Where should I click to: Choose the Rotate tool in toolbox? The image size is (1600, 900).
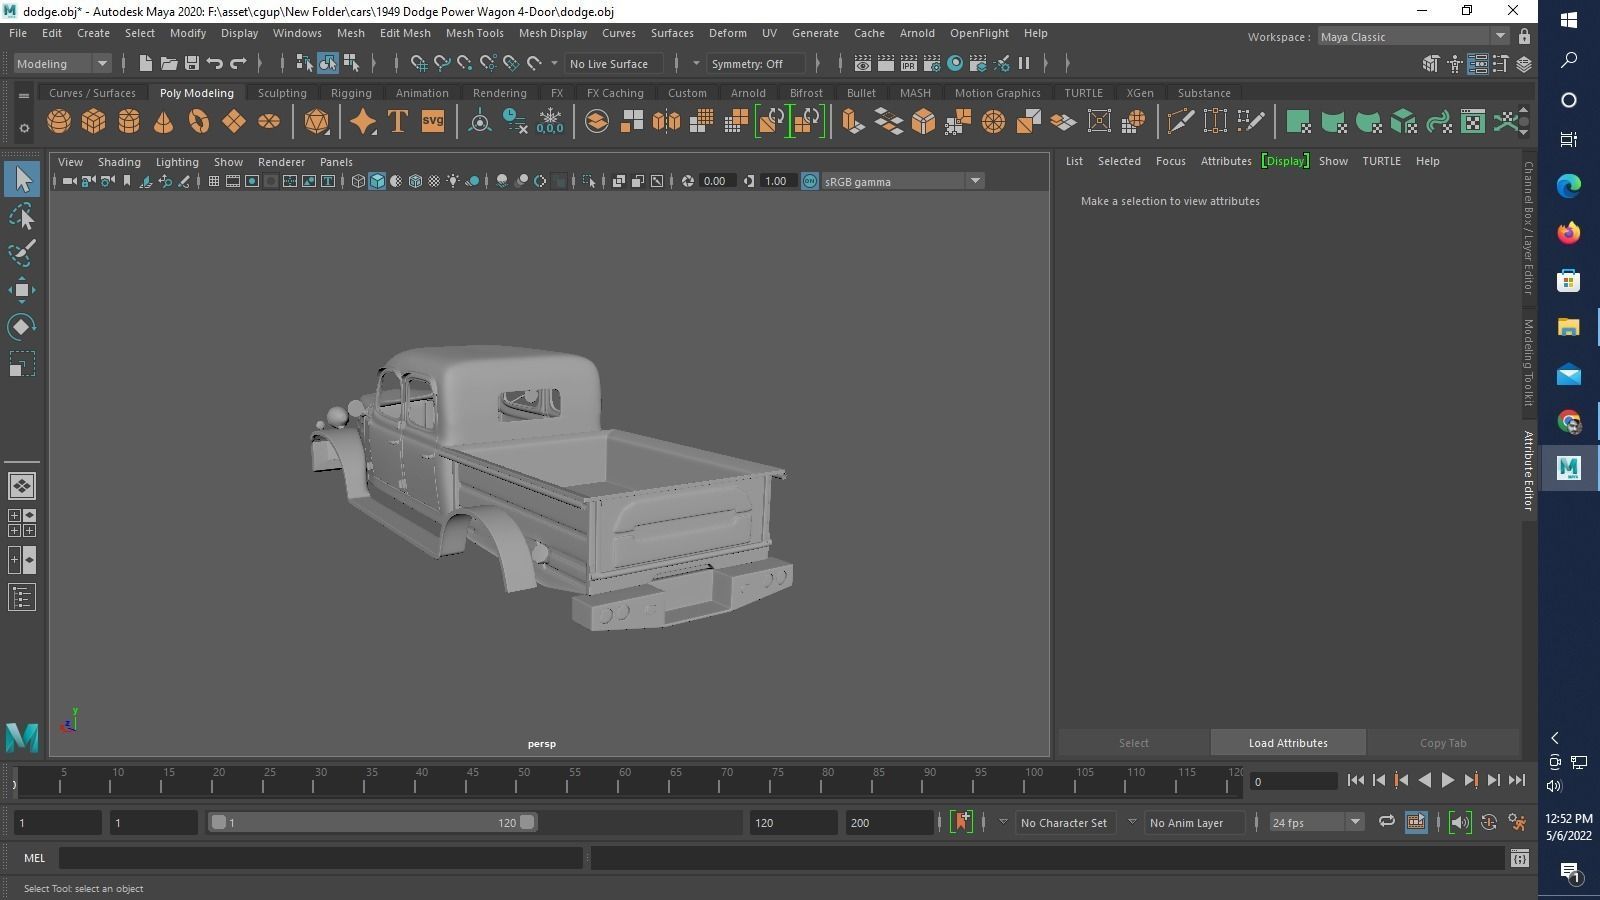click(22, 327)
